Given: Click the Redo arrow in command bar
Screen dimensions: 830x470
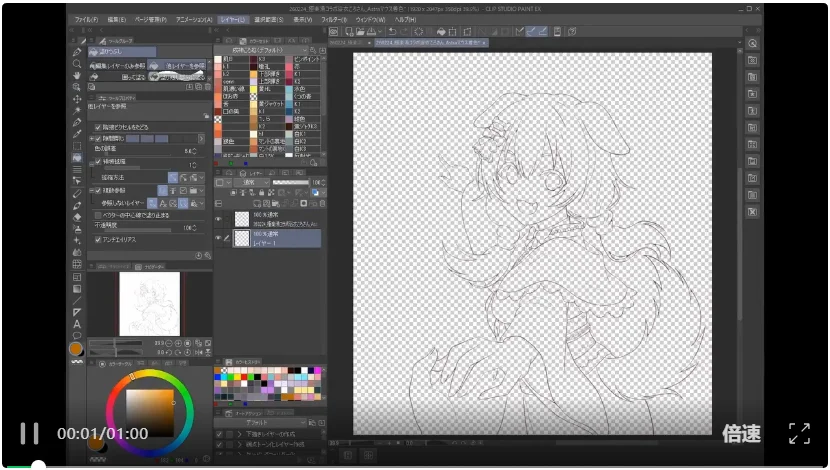Looking at the screenshot, I should pos(405,31).
